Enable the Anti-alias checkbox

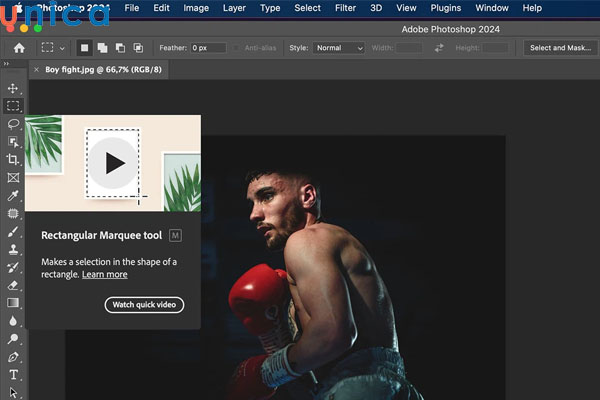pos(238,48)
